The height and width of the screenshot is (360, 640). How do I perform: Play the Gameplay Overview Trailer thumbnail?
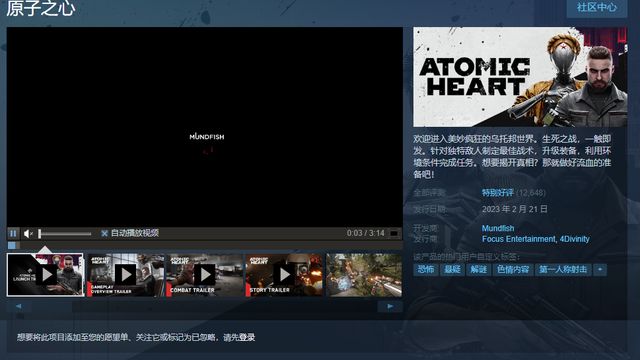tap(125, 275)
